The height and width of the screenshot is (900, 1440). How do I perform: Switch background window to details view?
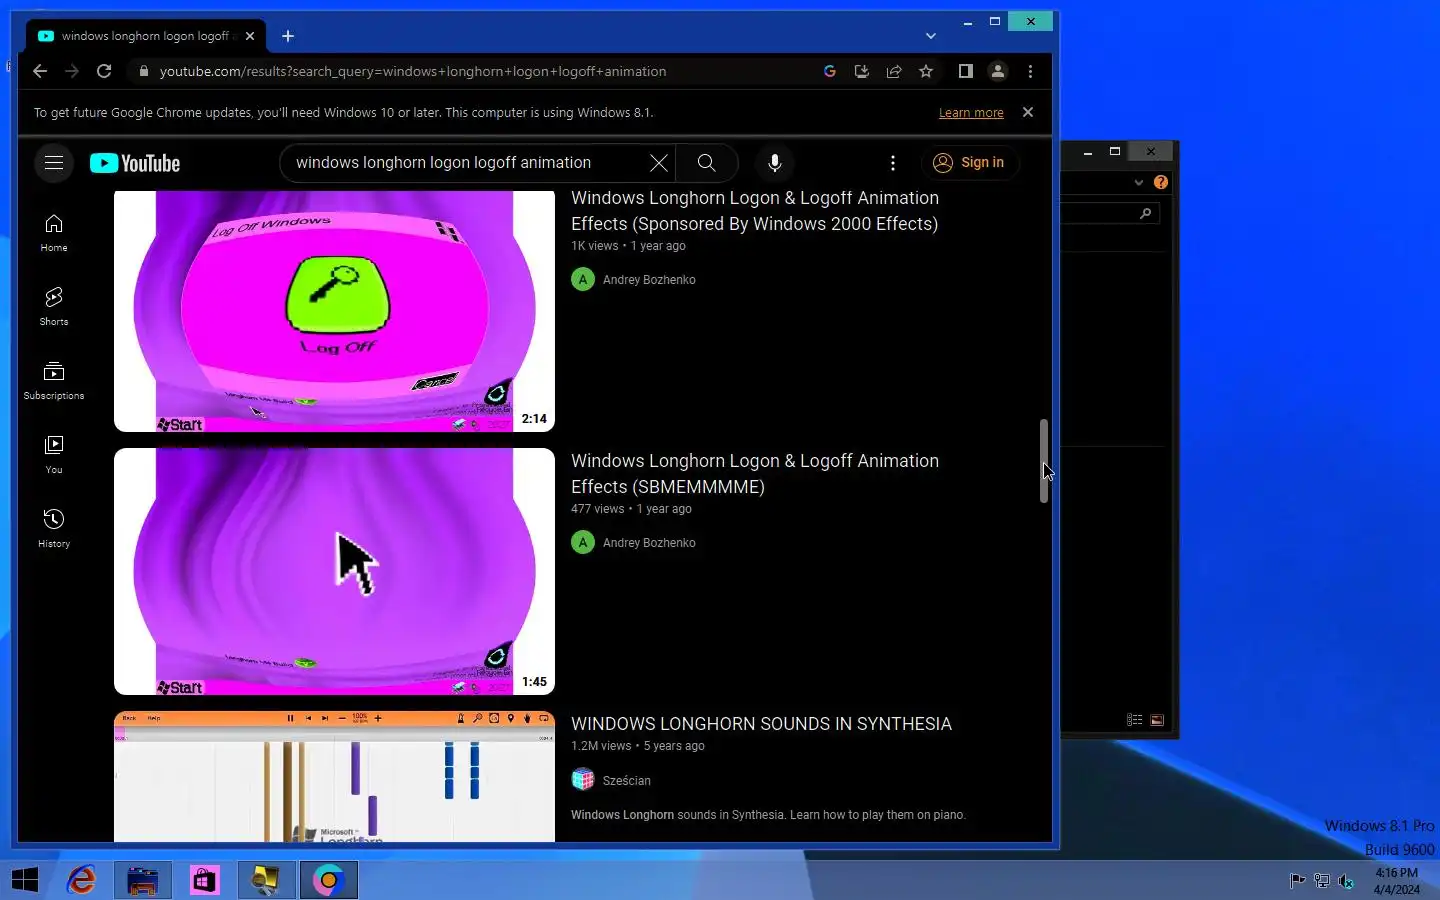pyautogui.click(x=1134, y=720)
